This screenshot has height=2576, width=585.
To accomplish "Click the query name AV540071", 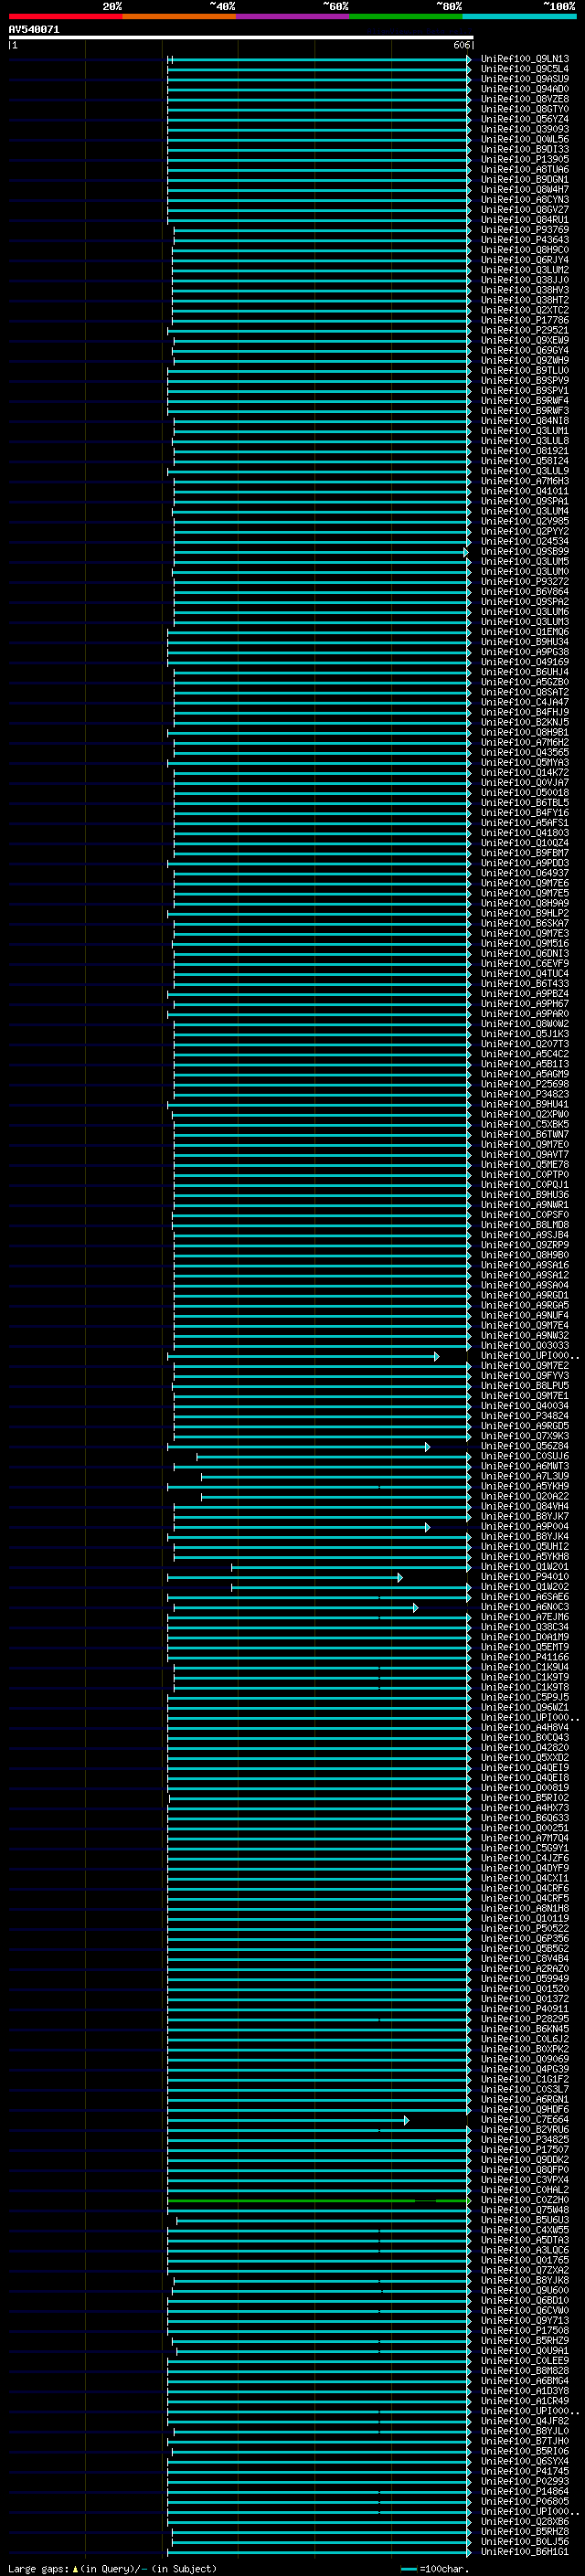I will [34, 30].
